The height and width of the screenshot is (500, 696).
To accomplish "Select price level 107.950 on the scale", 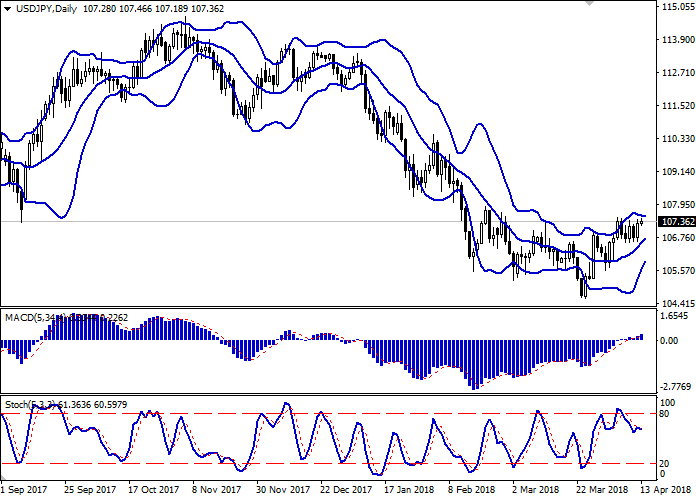I will (x=678, y=205).
